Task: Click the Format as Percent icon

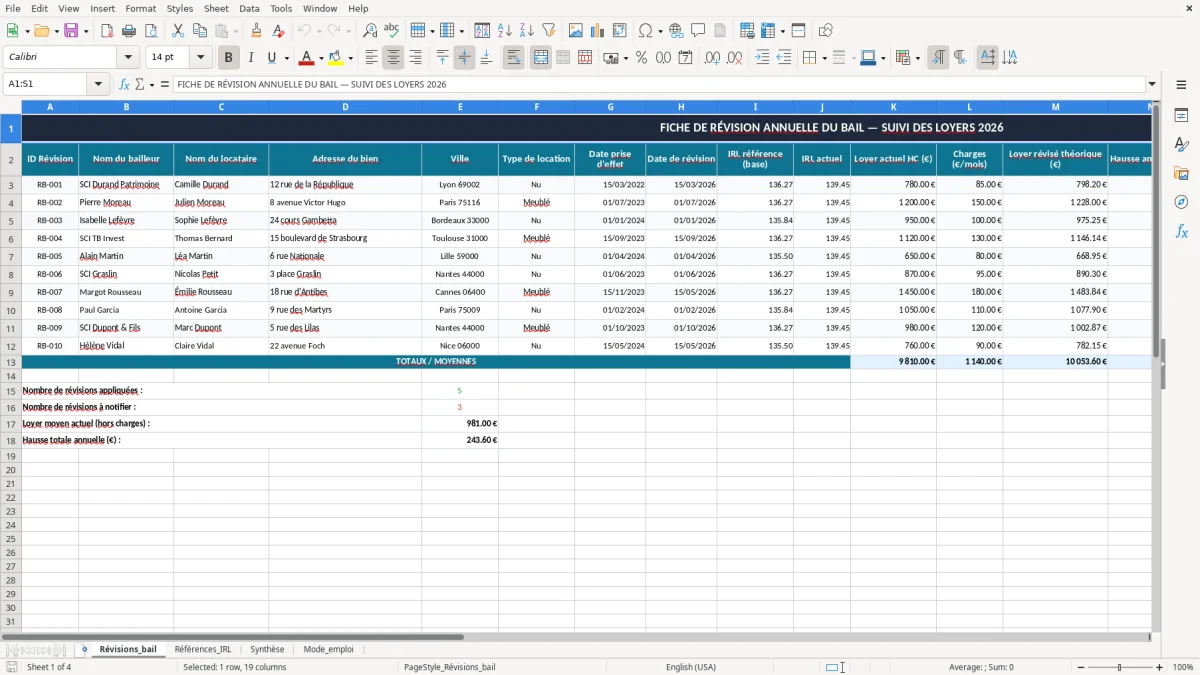Action: 641,58
